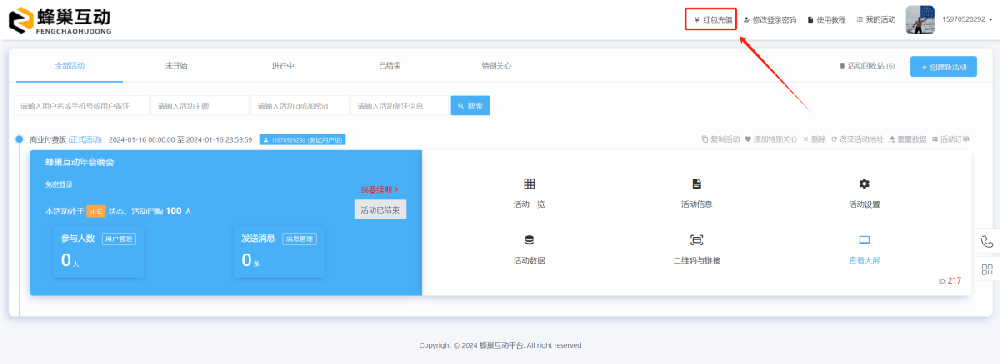This screenshot has height=364, width=1000.
Task: Click 添加特别关心 heart action
Action: tap(770, 140)
